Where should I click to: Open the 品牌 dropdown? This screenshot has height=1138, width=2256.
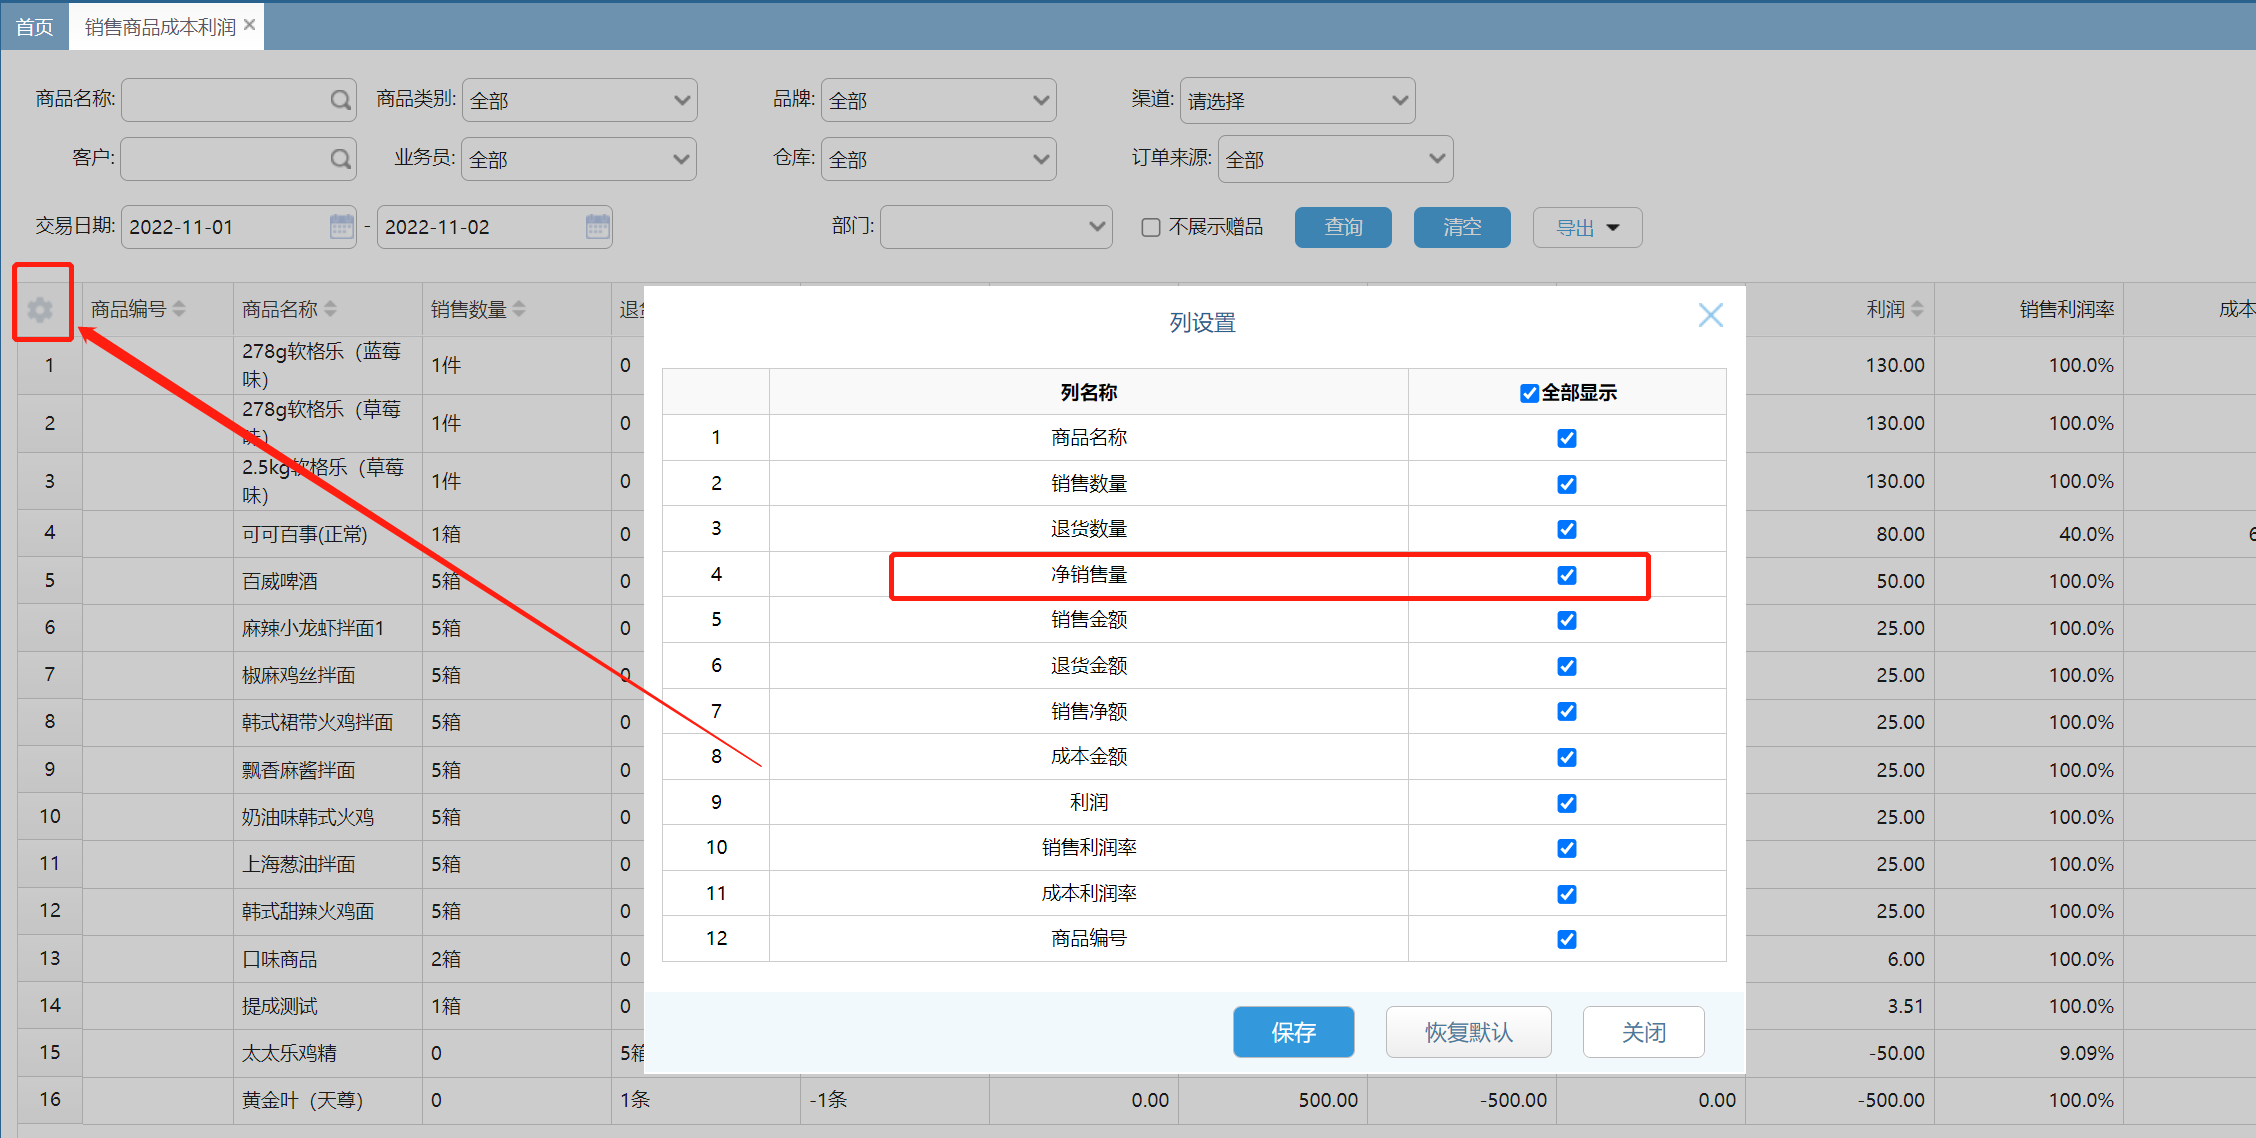pos(938,100)
